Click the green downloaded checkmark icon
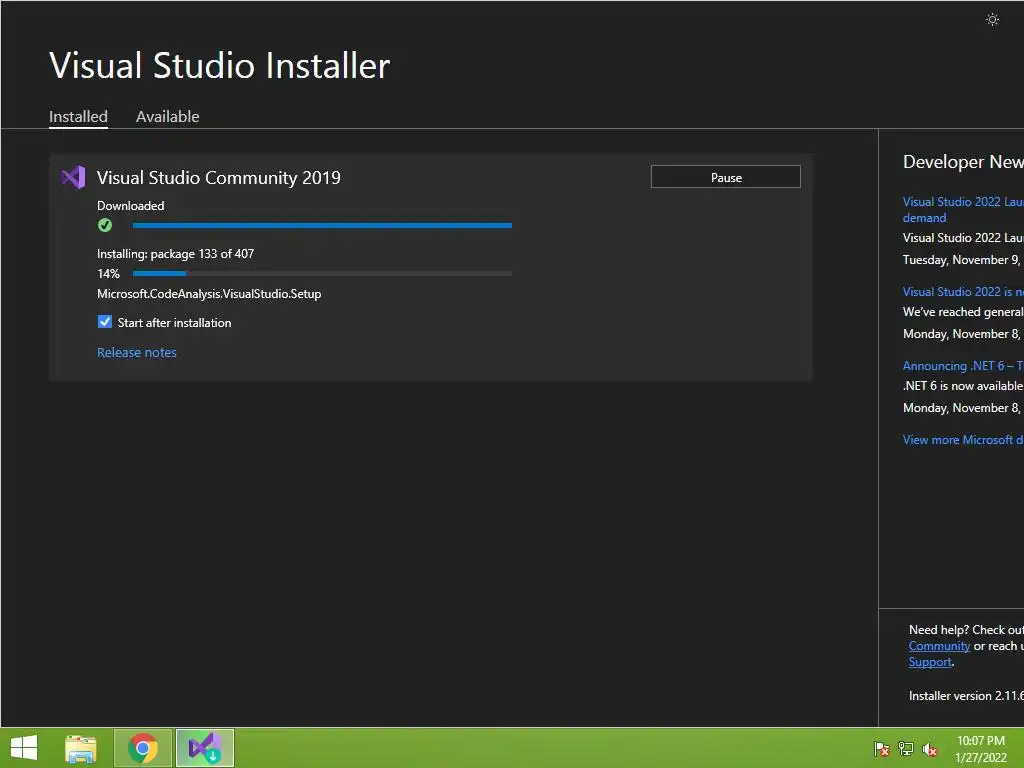Screen dimensions: 1024x768 point(105,225)
